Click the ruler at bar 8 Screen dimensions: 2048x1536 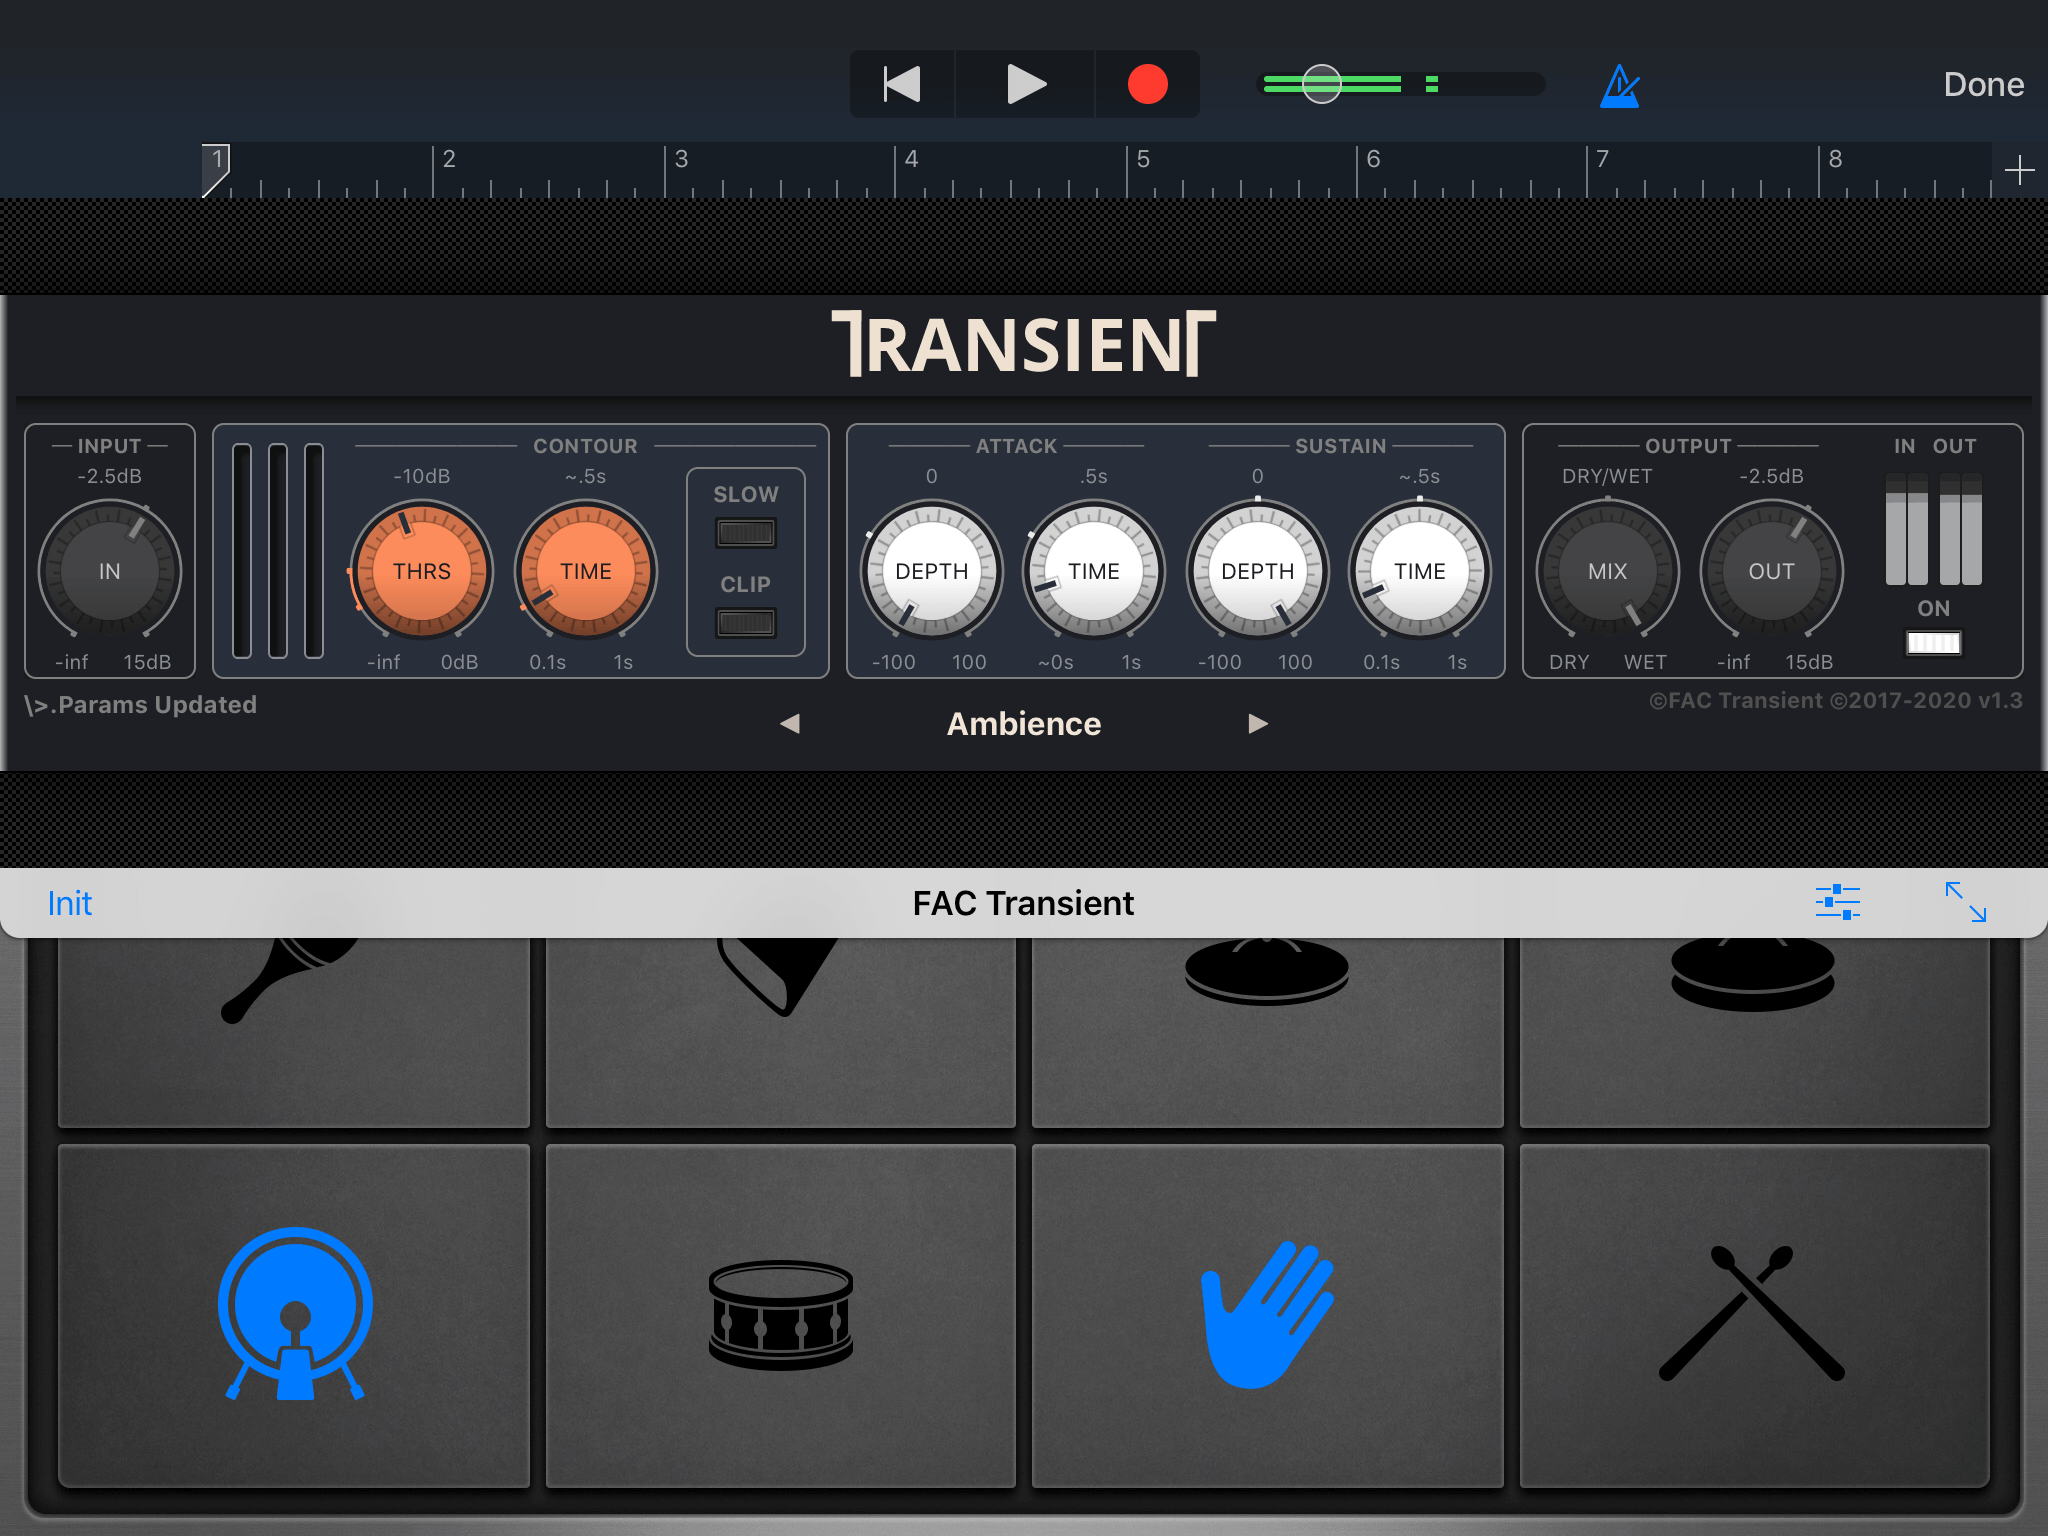pyautogui.click(x=1835, y=160)
